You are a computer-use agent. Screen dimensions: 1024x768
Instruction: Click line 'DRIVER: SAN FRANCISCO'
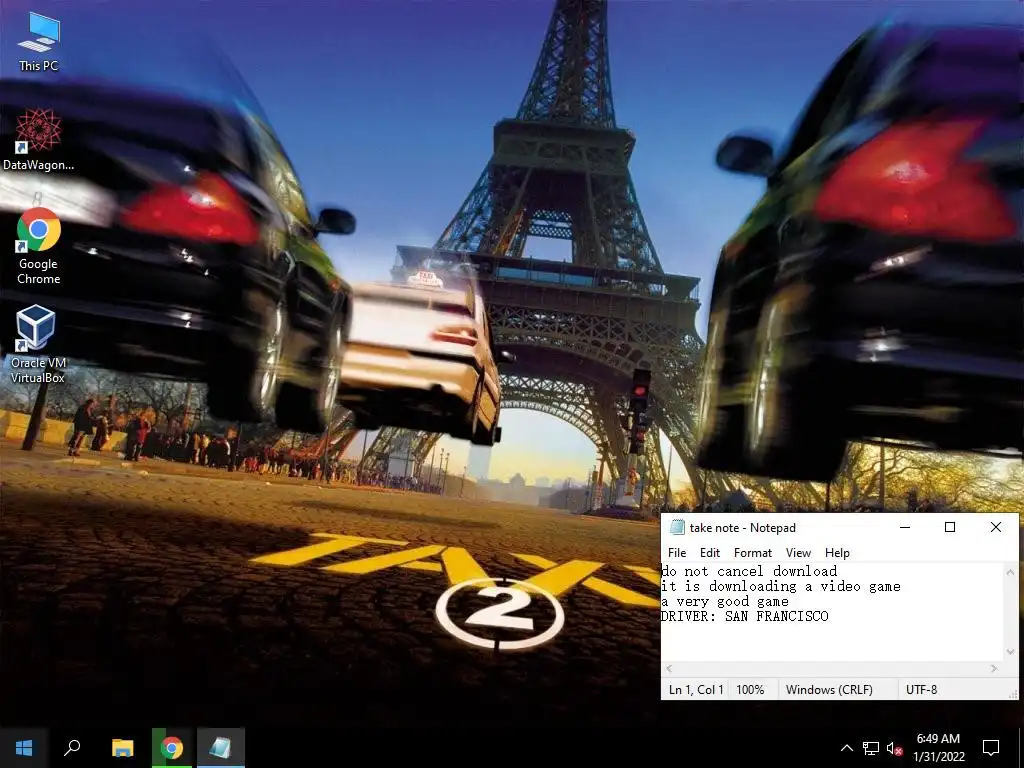[x=745, y=616]
